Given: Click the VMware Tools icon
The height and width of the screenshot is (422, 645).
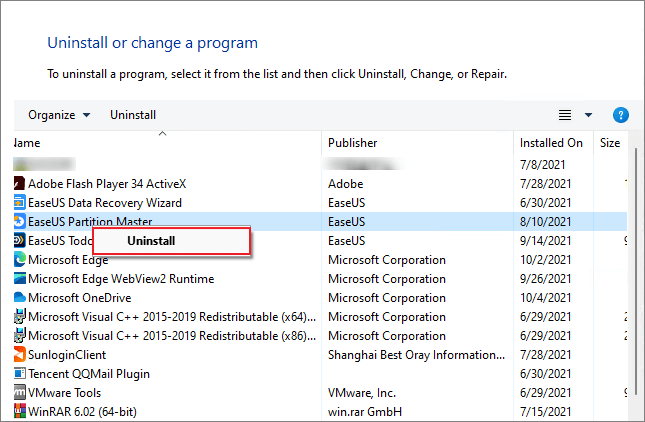Looking at the screenshot, I should click(19, 393).
